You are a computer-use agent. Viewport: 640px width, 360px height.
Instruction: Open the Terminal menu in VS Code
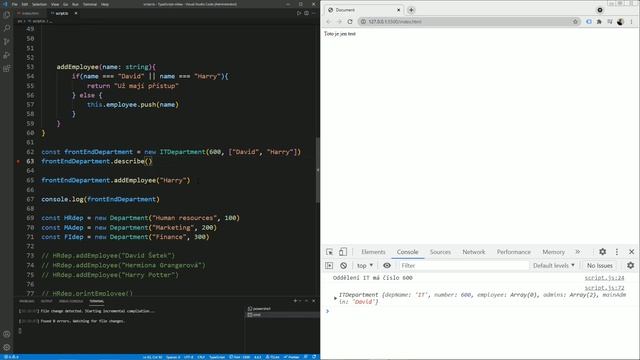point(90,4)
